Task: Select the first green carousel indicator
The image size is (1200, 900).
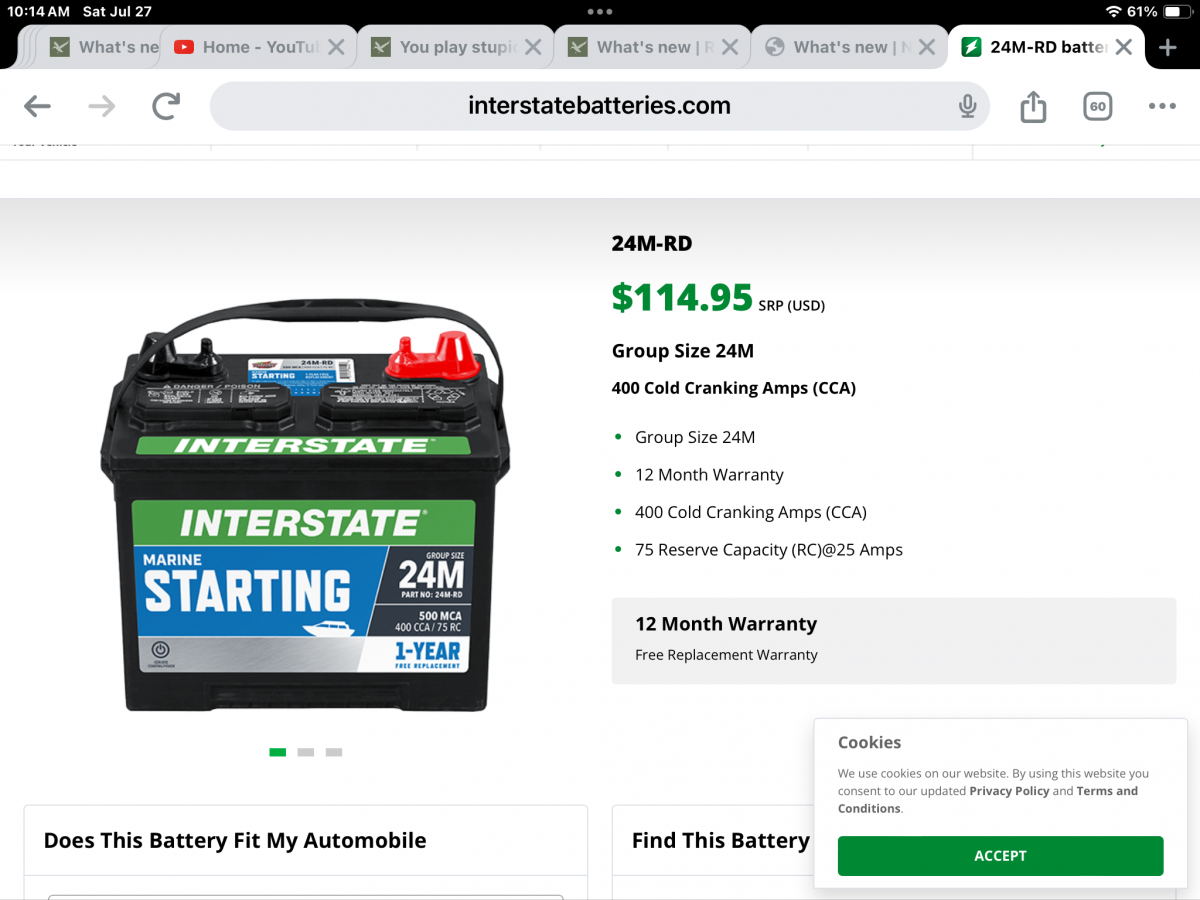Action: (x=278, y=752)
